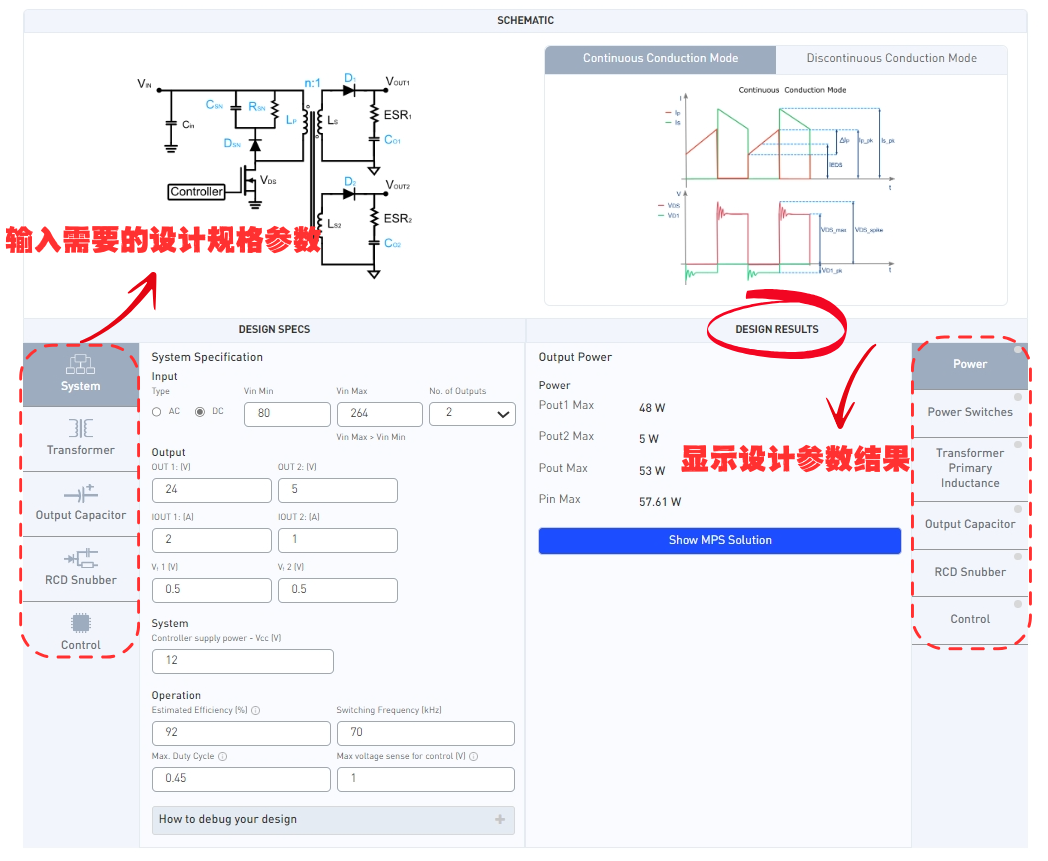Click the flyback schematic diagram
The height and width of the screenshot is (861, 1048).
275,175
